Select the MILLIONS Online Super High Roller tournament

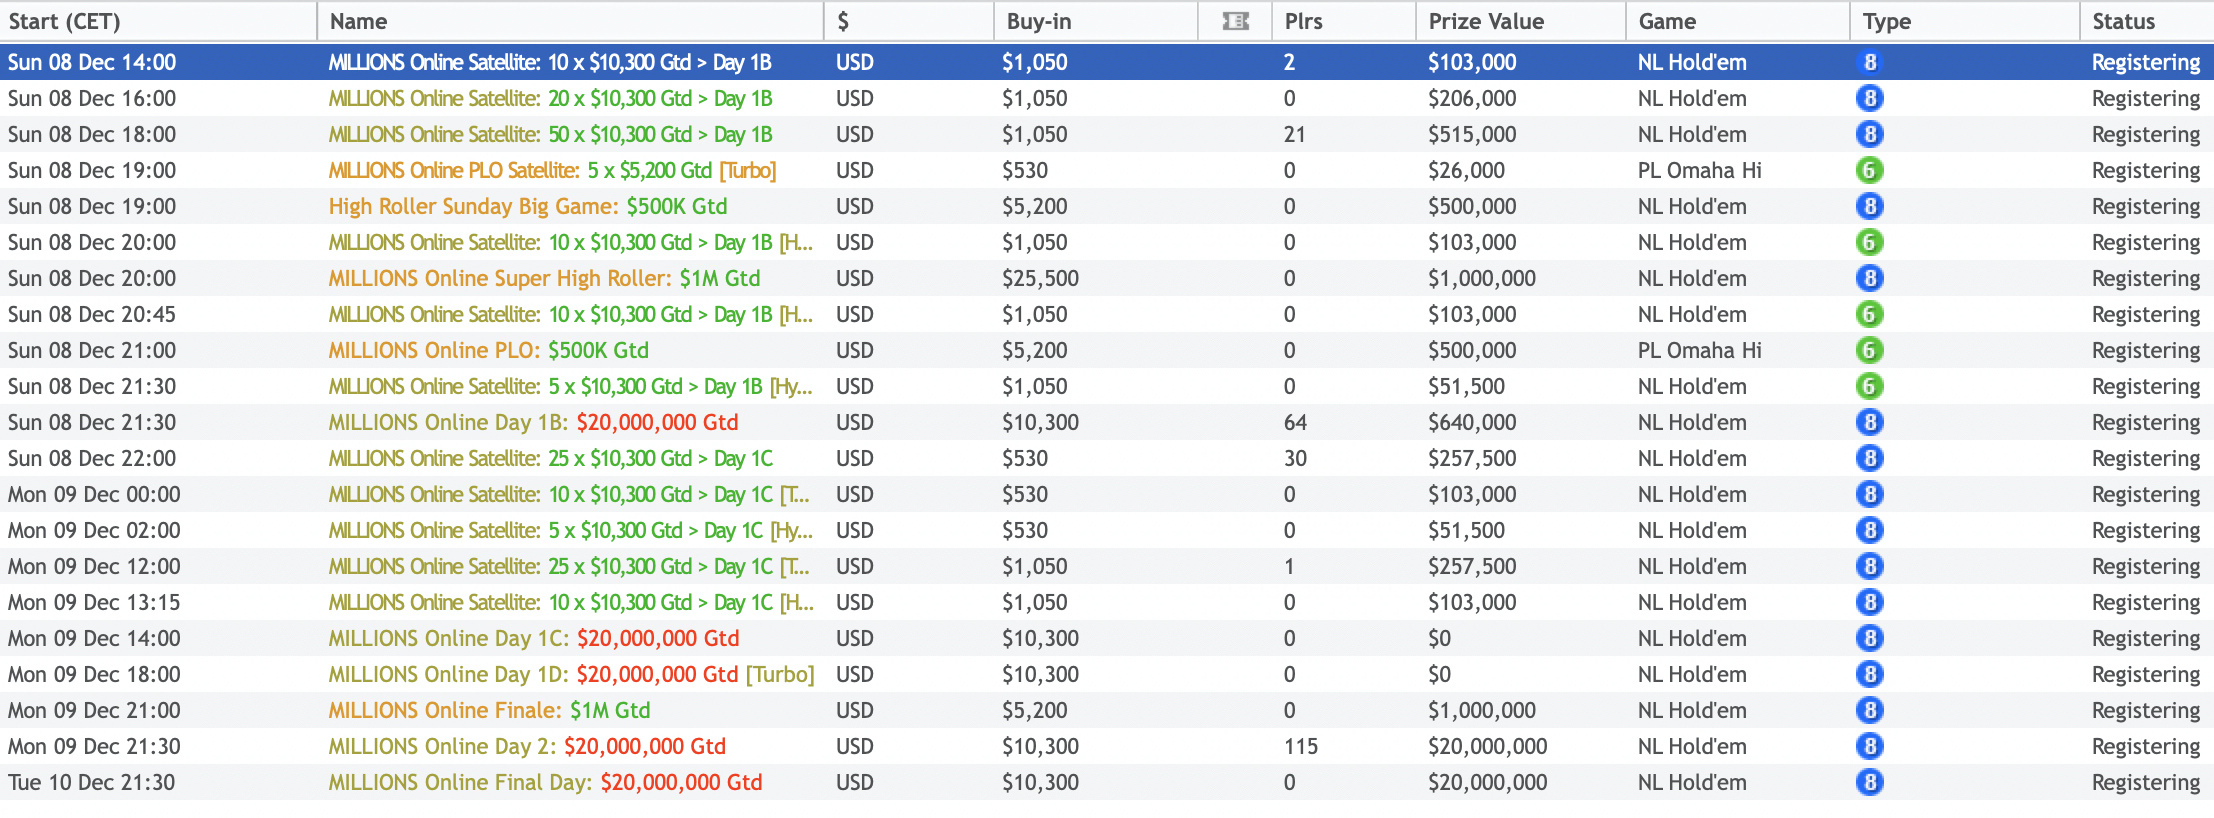coord(544,278)
